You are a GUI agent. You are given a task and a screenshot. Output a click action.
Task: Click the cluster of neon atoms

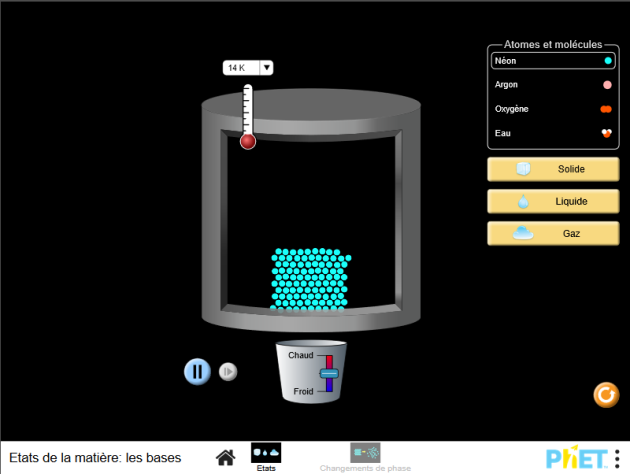pyautogui.click(x=310, y=280)
